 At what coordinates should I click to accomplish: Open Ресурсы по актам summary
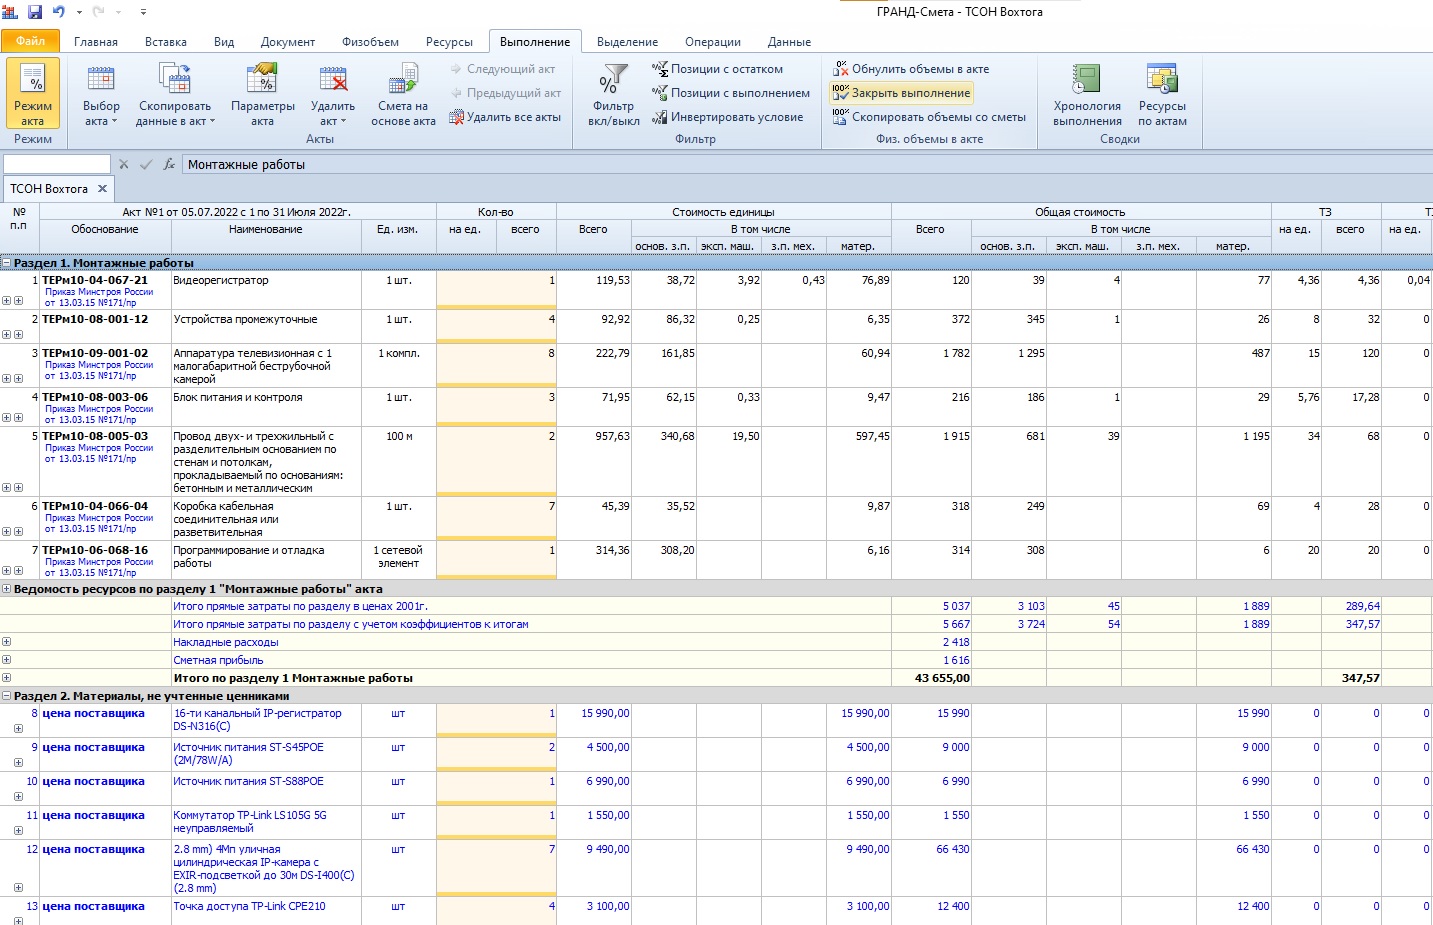pos(1162,94)
